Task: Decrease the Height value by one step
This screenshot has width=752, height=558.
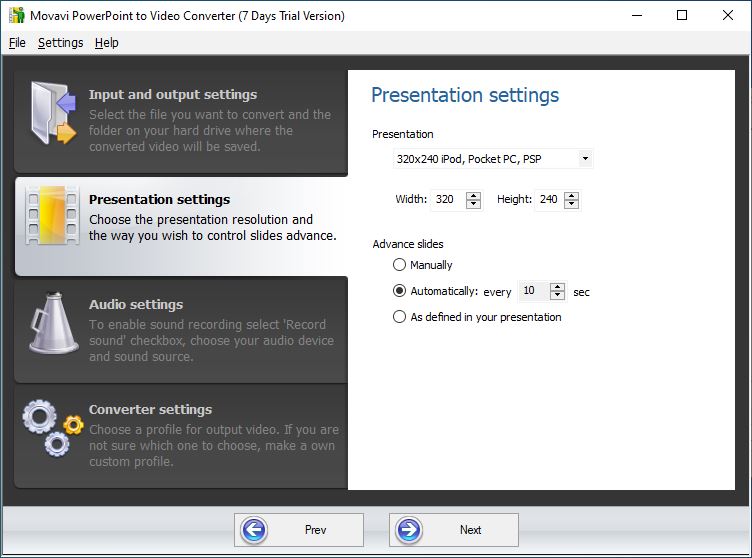Action: [571, 204]
